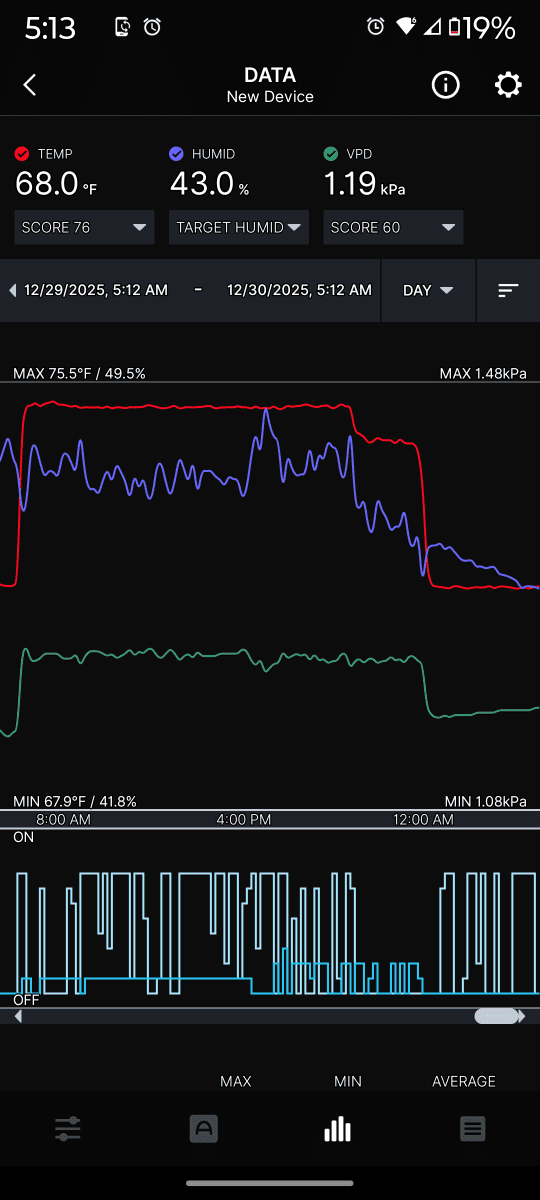
Task: Tap the 4:00 PM time axis label
Action: coord(244,819)
